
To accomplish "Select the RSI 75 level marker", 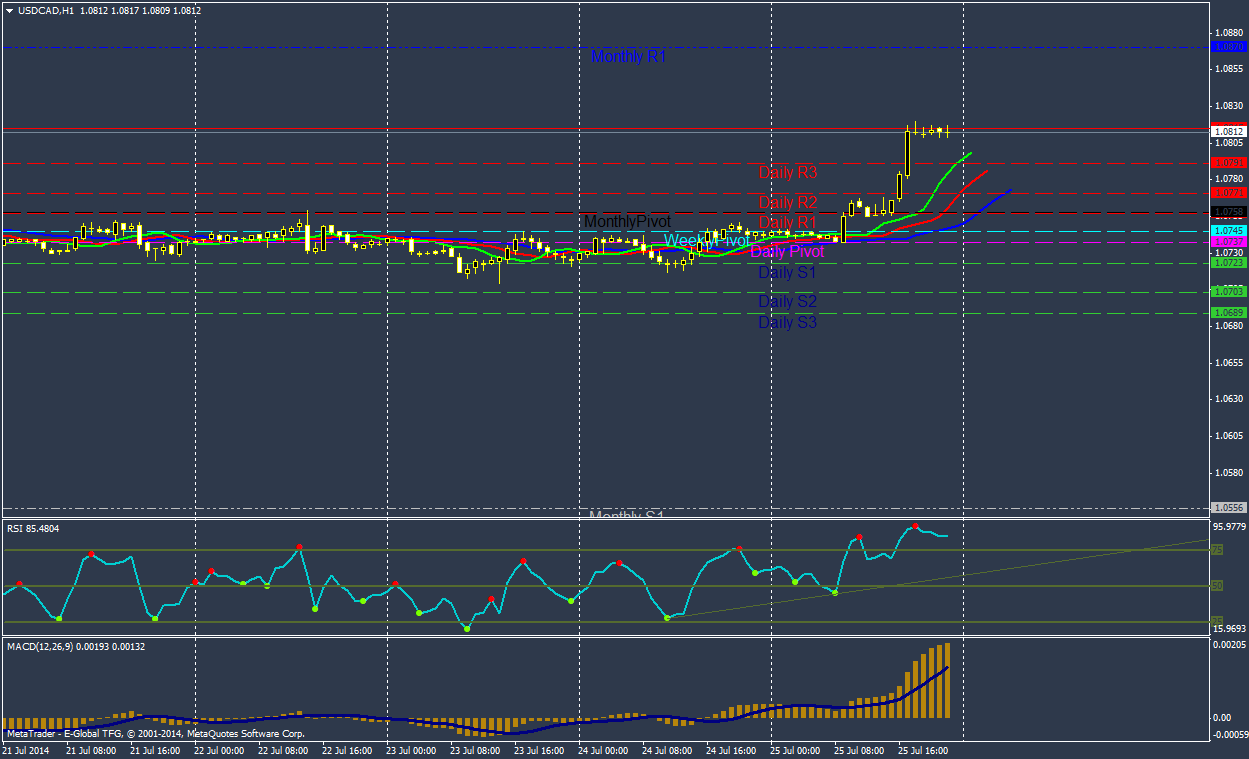I will pyautogui.click(x=1217, y=550).
